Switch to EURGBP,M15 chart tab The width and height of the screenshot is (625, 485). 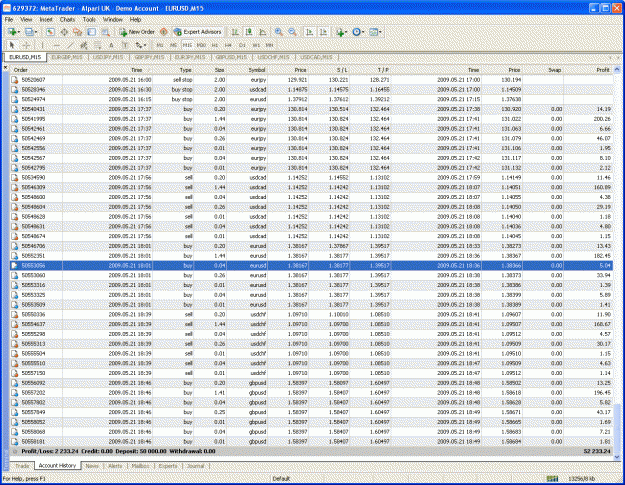67,57
